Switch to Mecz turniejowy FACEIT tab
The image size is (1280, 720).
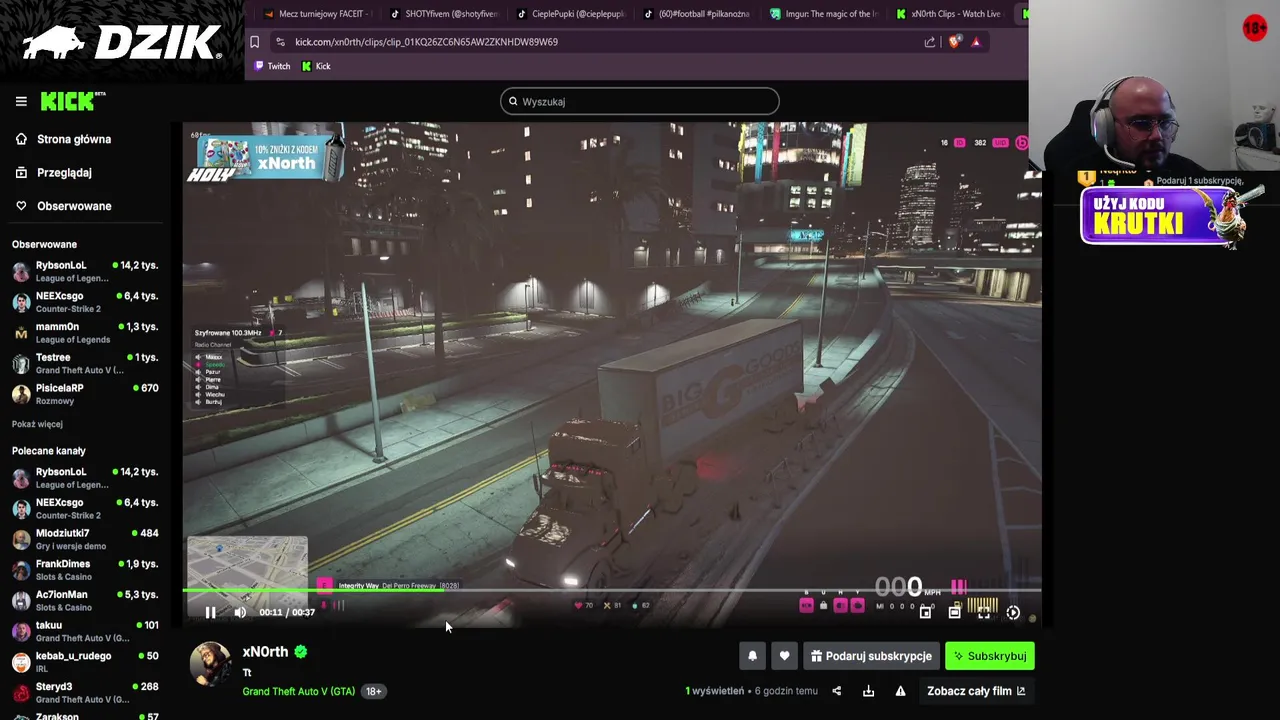pos(316,14)
